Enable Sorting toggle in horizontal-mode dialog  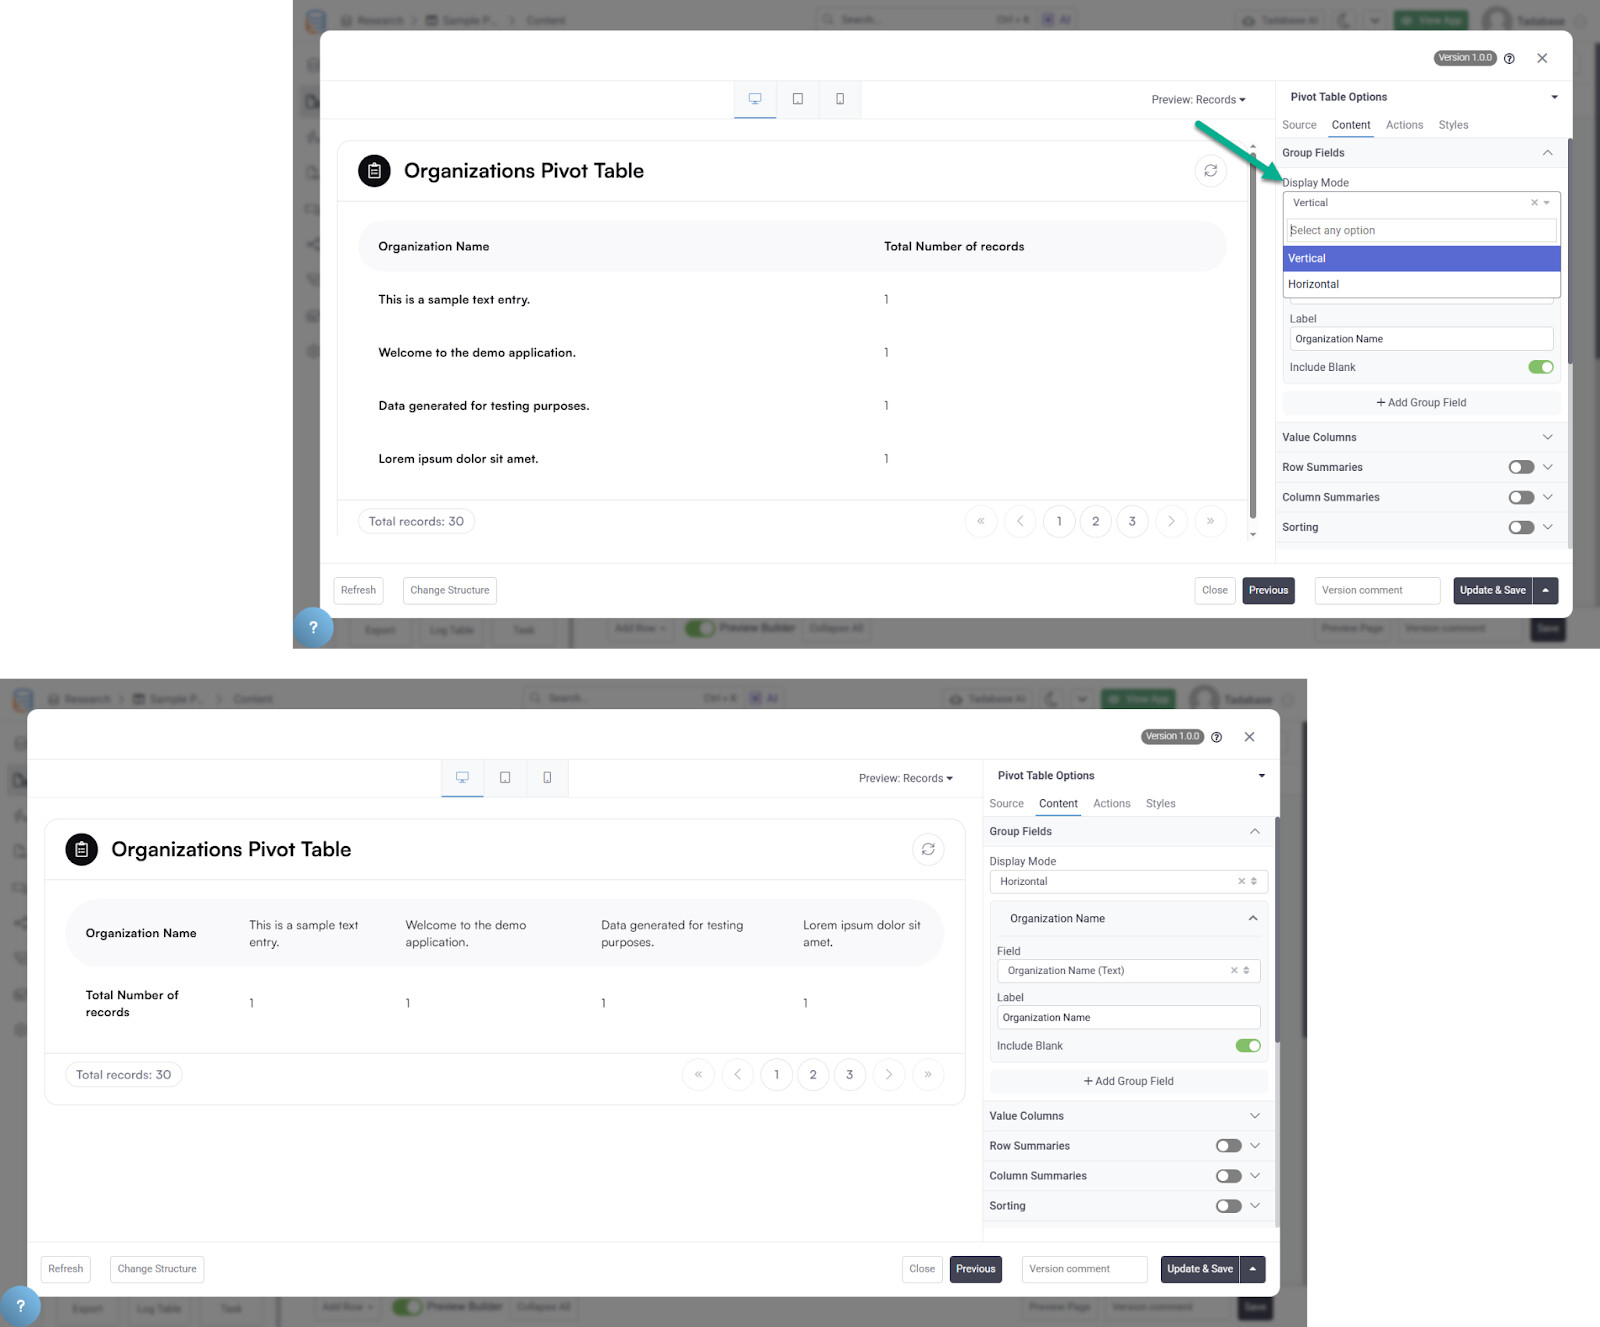[x=1228, y=1206]
